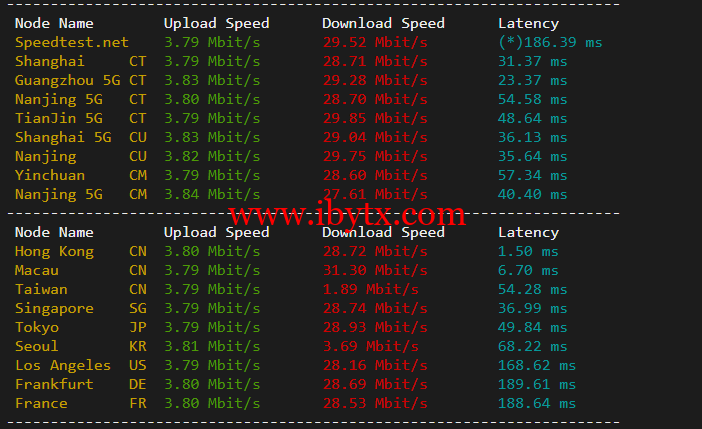Click the first Latency column header
The height and width of the screenshot is (429, 702).
pos(528,23)
